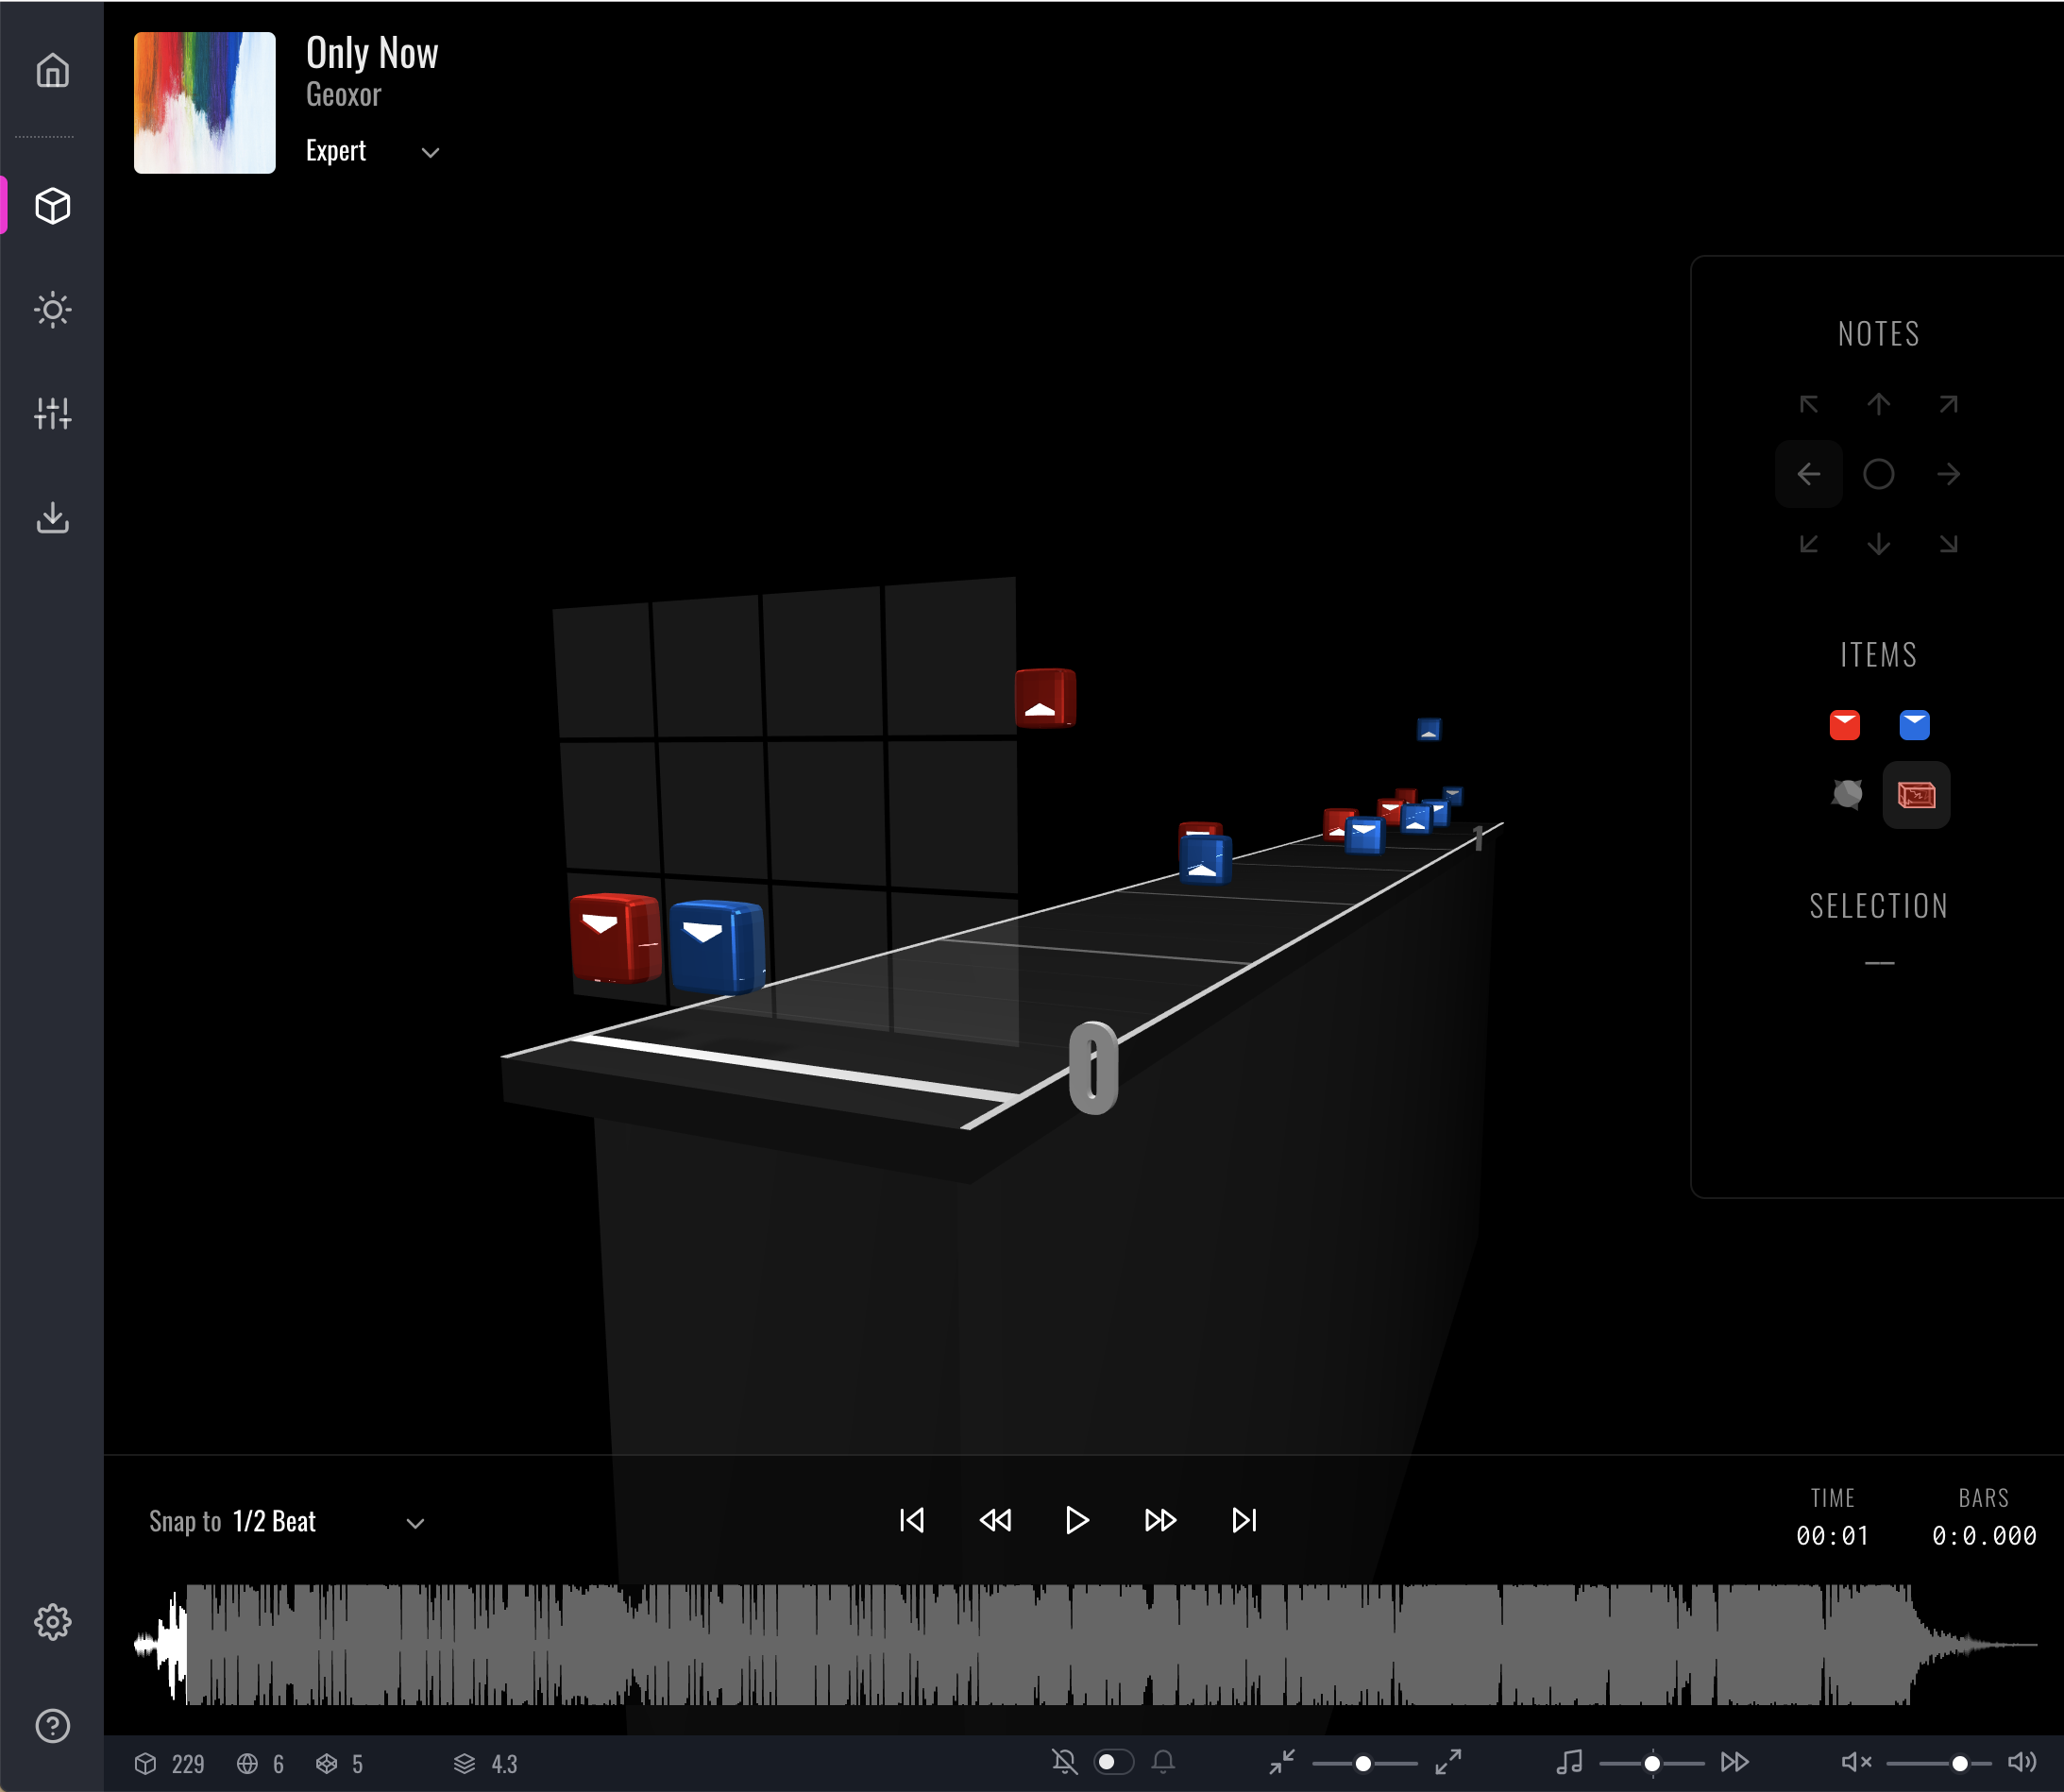Open the sliders Preview/Demo view
The height and width of the screenshot is (1792, 2064).
tap(52, 413)
